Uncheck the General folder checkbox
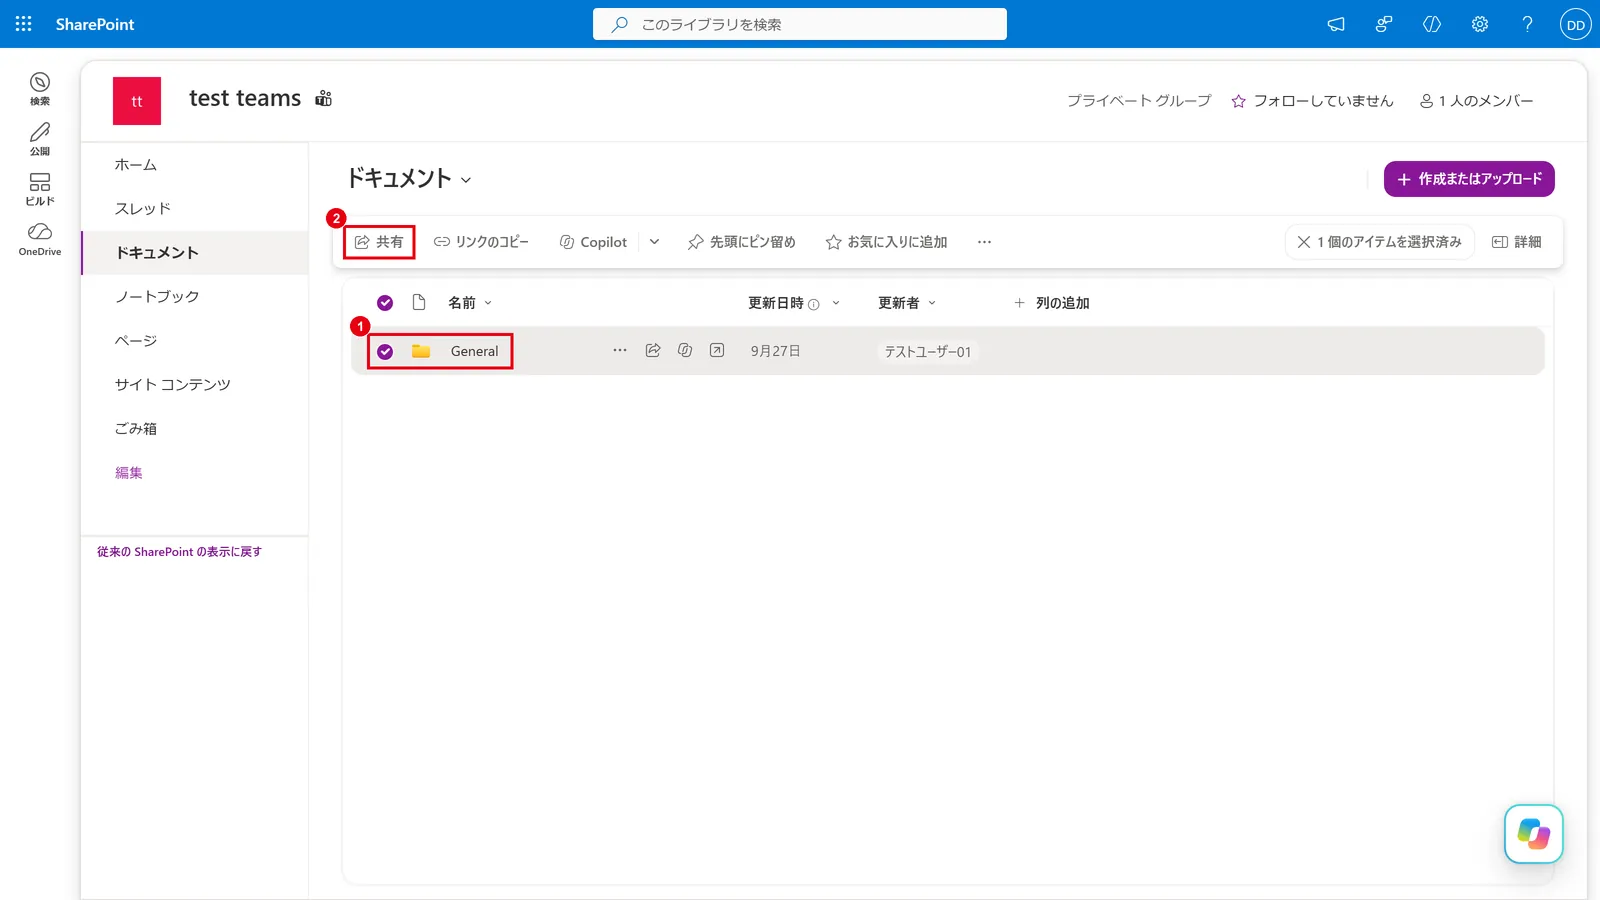 click(385, 351)
